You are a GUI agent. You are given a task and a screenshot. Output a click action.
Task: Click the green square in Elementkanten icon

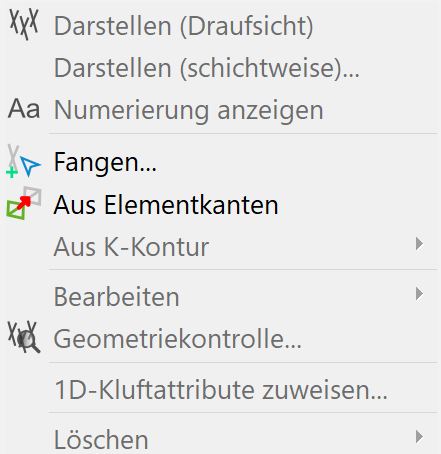[16, 210]
